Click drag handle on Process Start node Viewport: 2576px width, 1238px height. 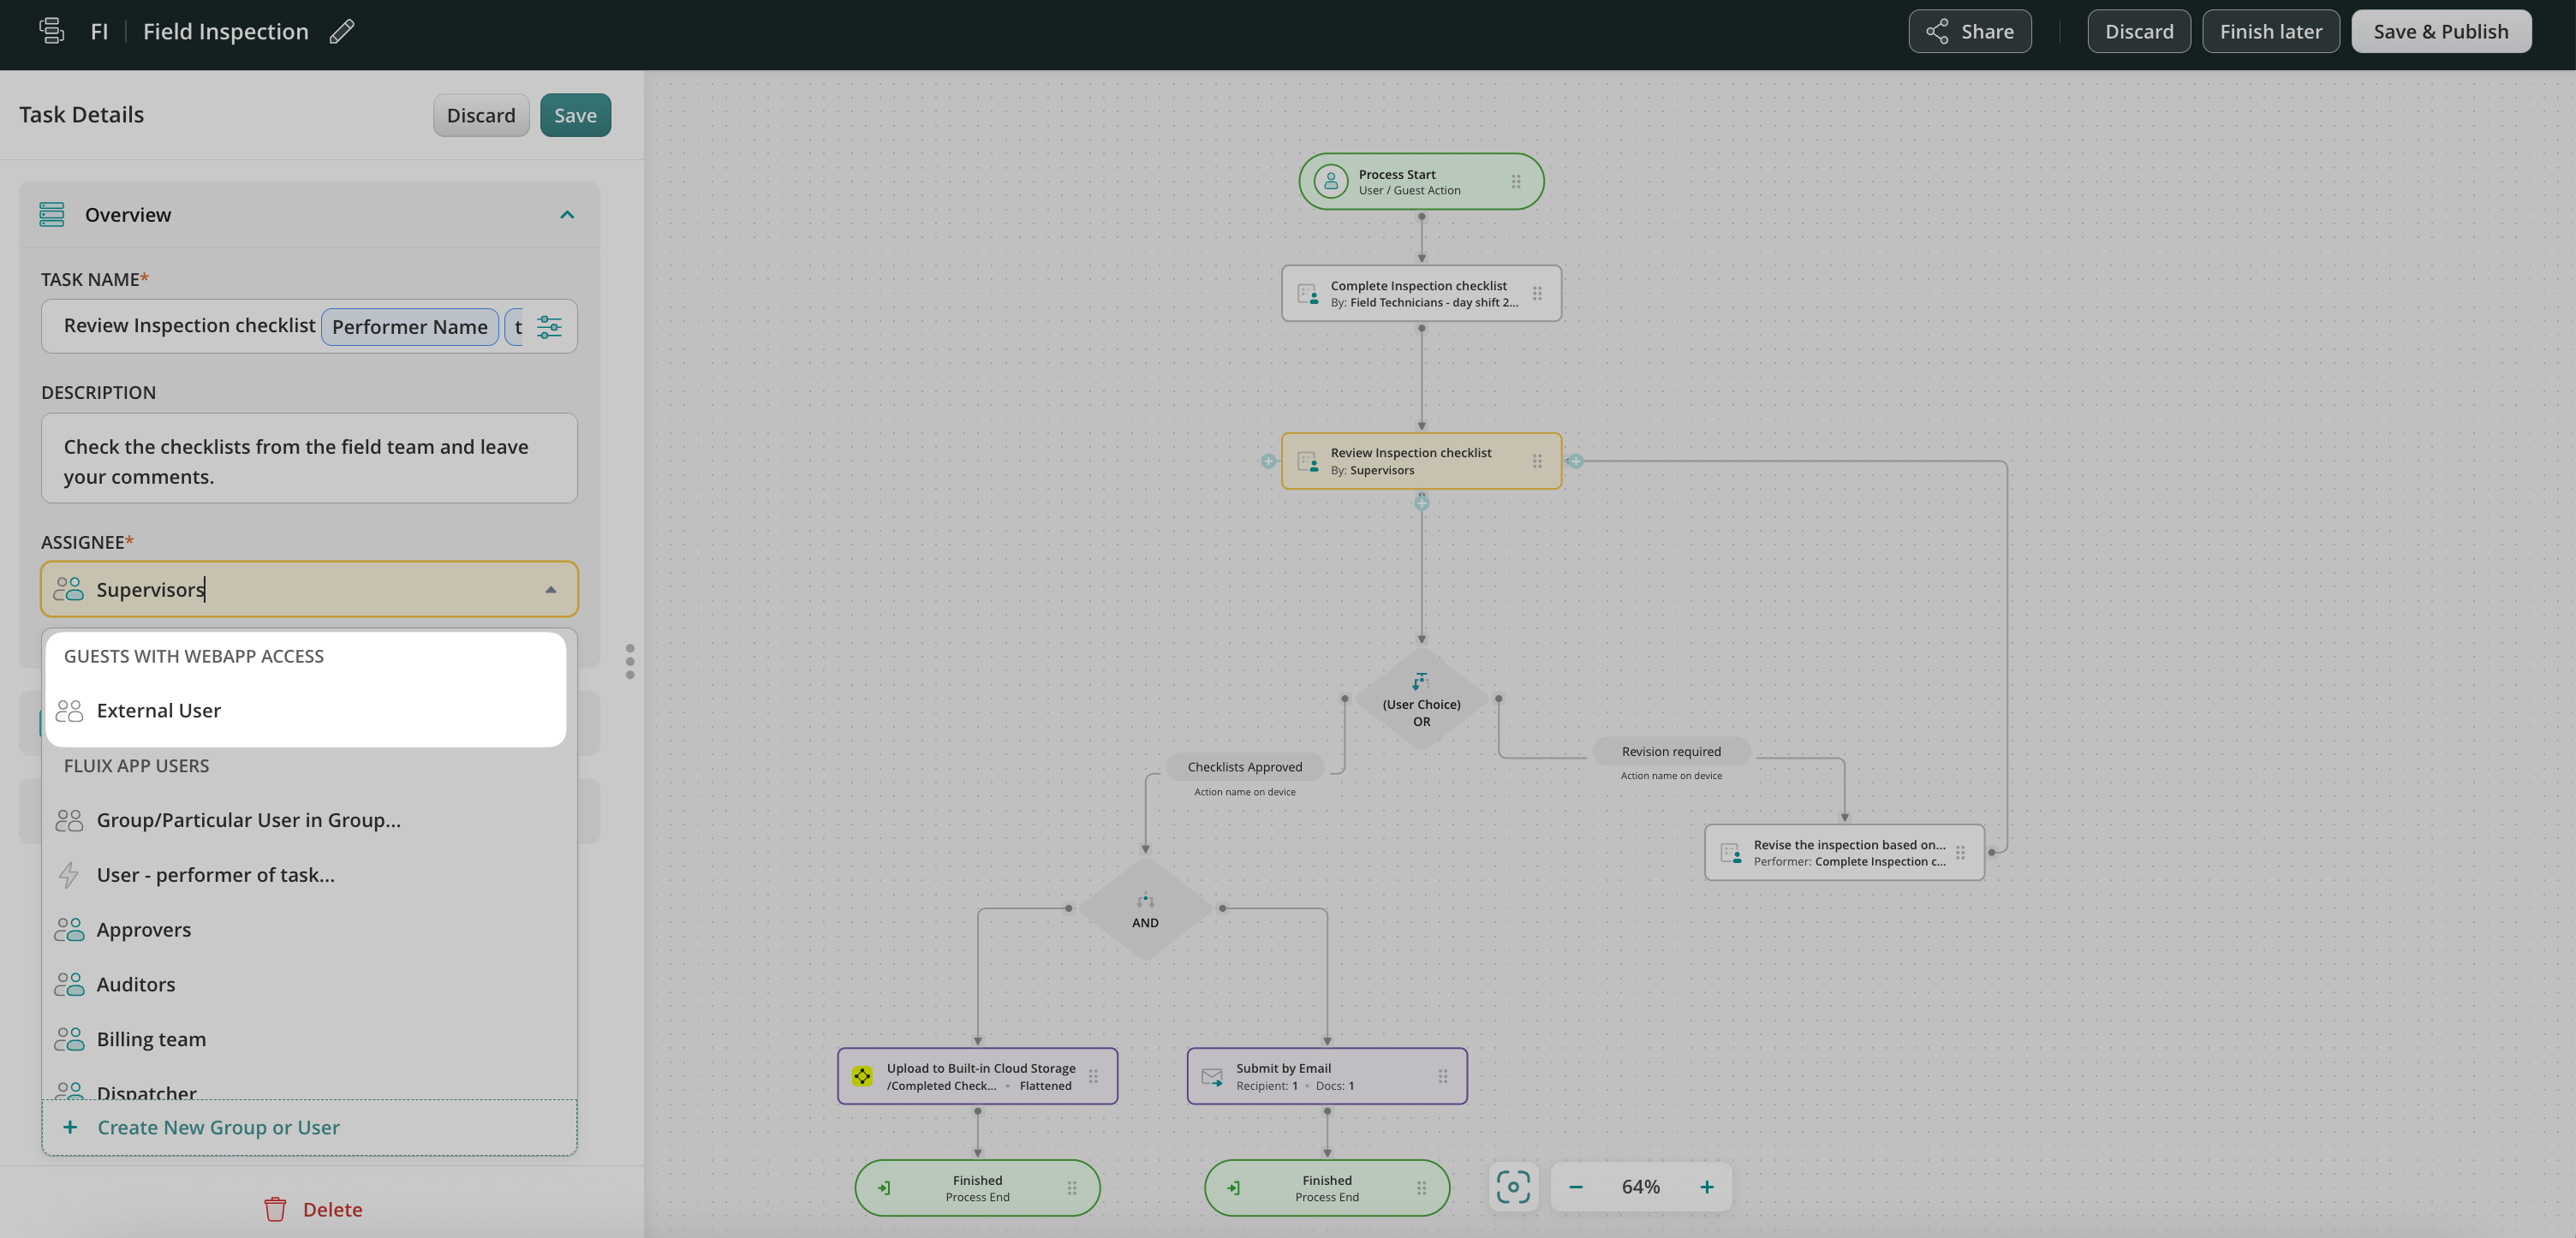(x=1516, y=182)
